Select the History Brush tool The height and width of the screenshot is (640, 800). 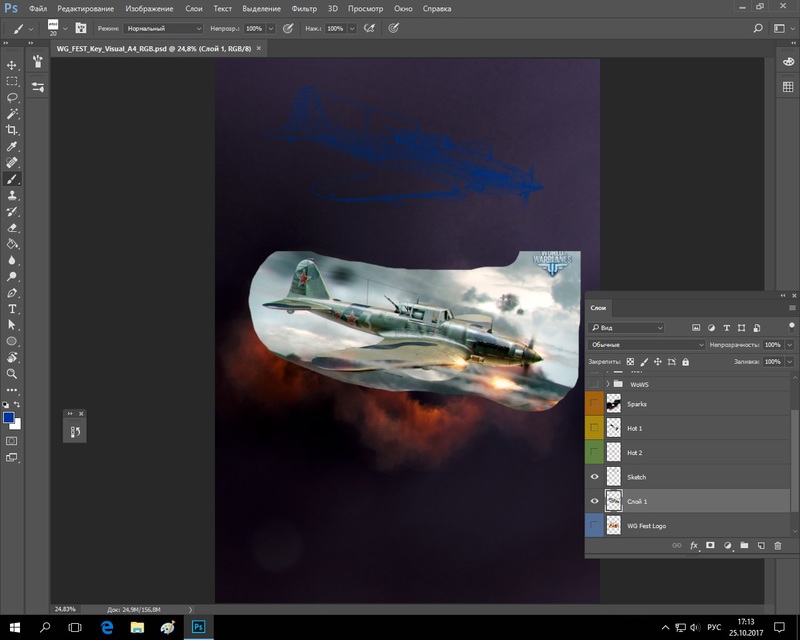pos(12,212)
